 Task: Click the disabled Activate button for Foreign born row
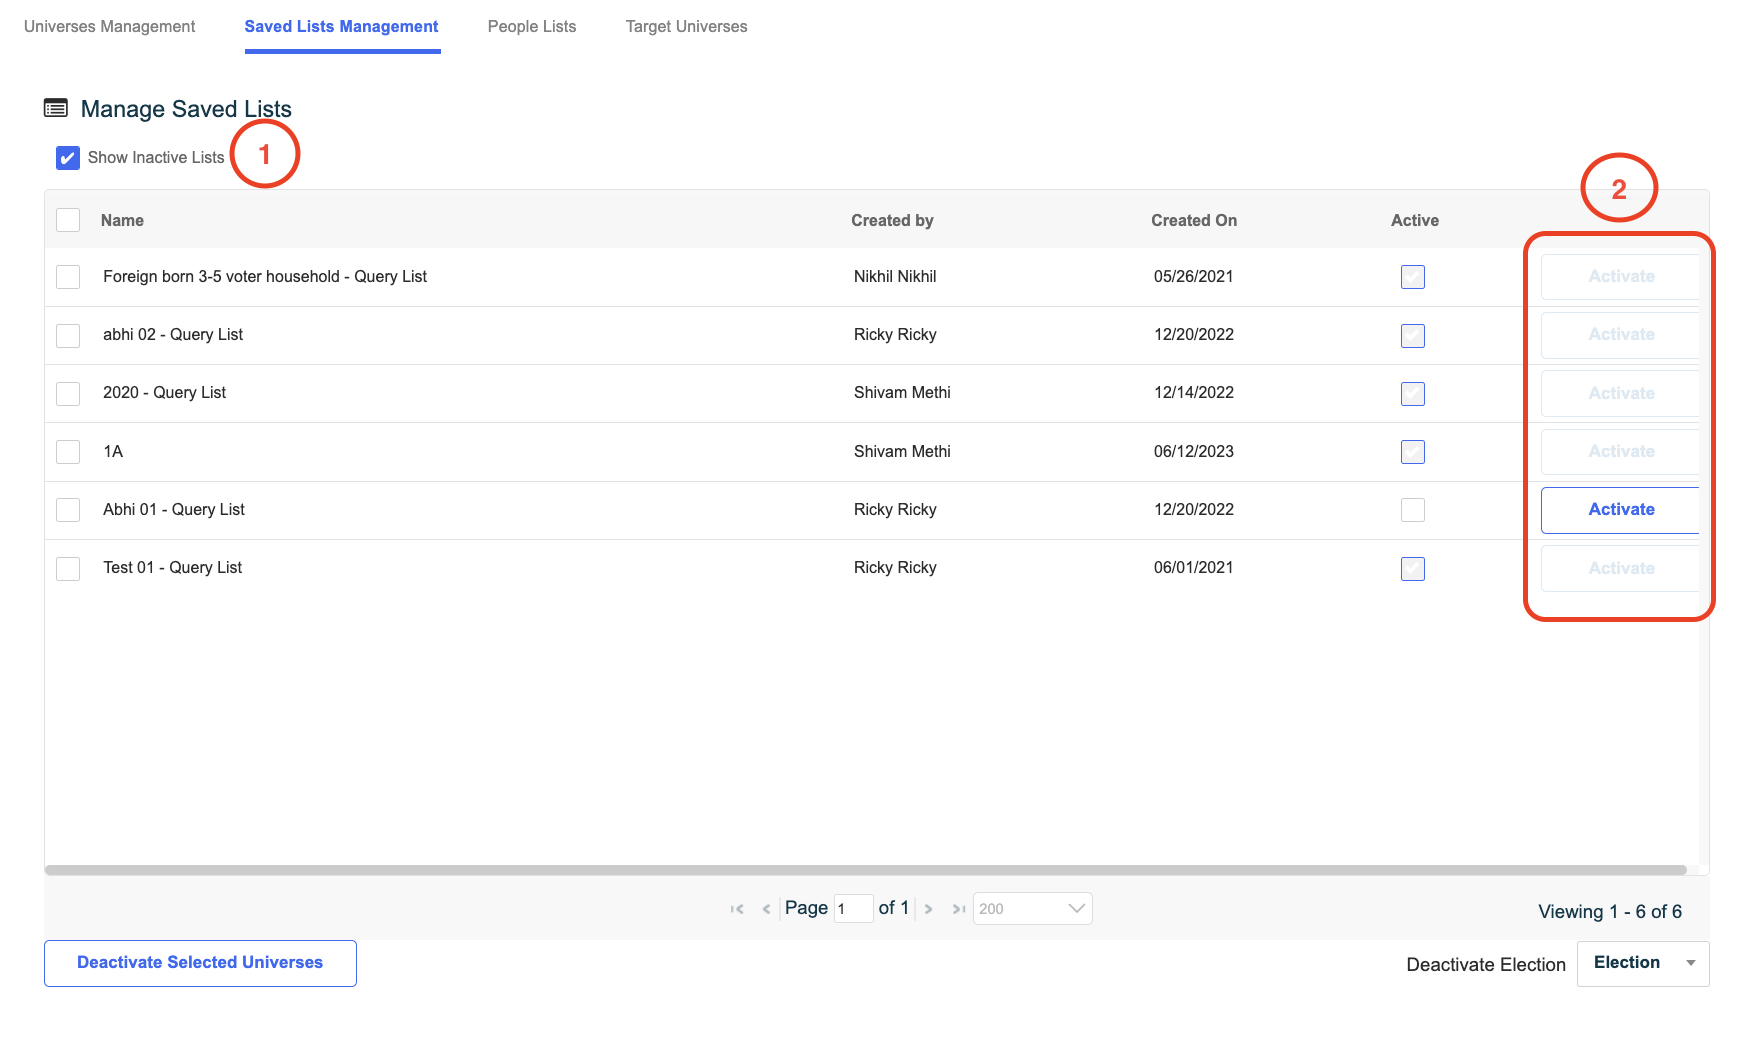coord(1621,277)
